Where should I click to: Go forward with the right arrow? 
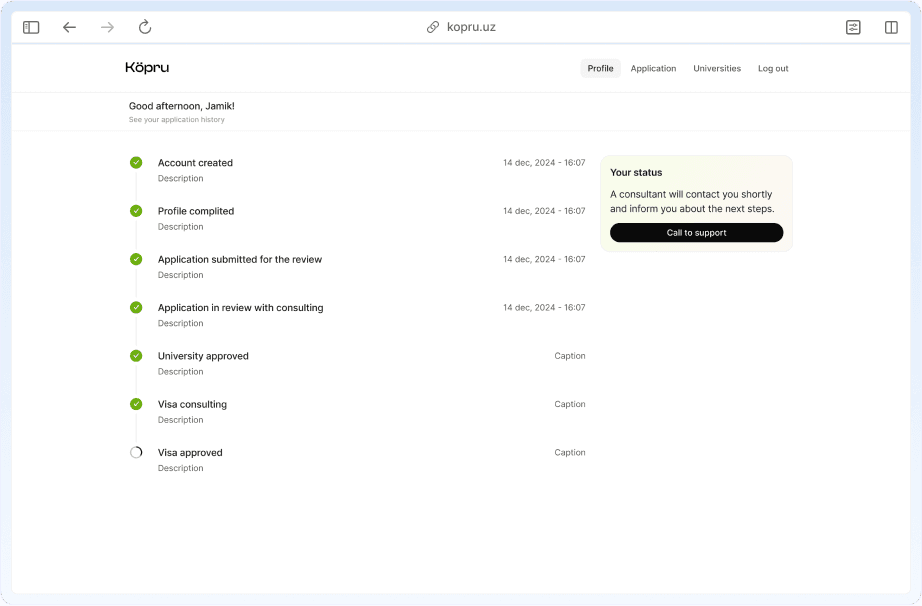107,27
